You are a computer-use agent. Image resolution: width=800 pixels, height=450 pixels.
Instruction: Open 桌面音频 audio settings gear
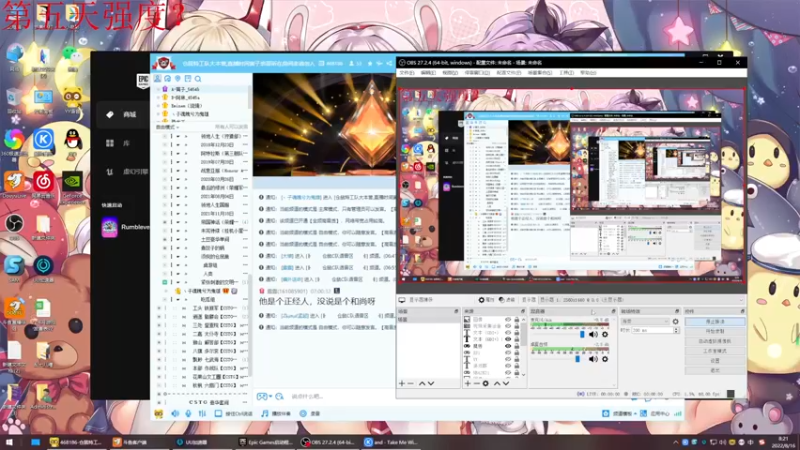(x=605, y=359)
